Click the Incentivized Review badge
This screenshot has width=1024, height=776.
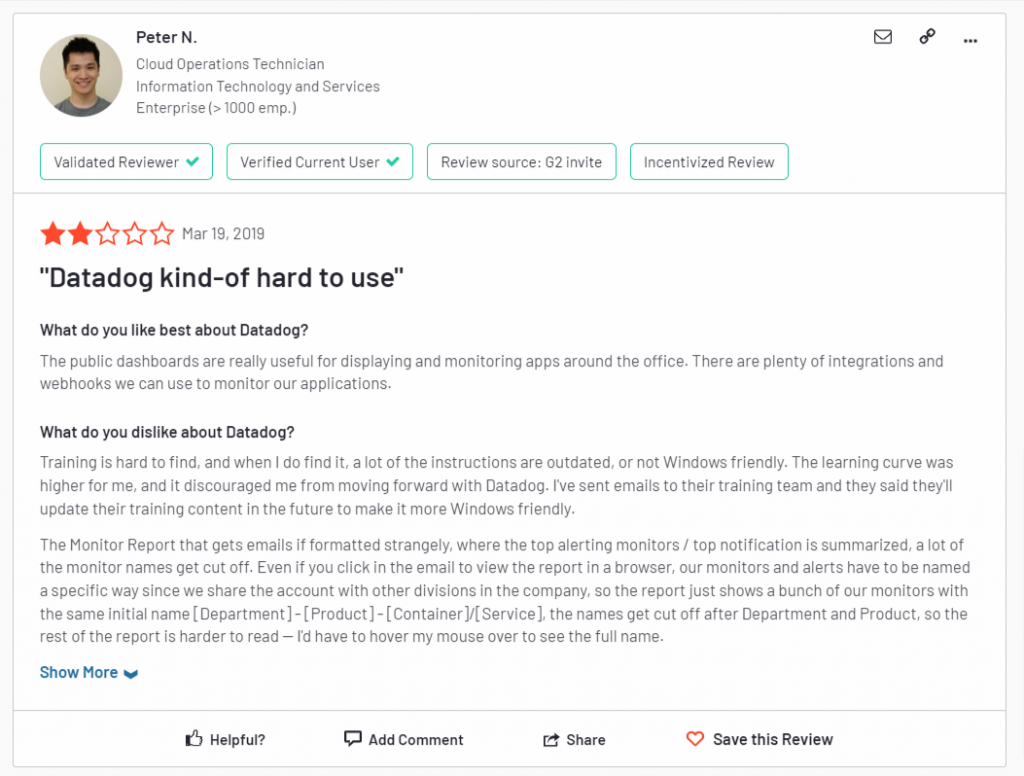pos(709,162)
